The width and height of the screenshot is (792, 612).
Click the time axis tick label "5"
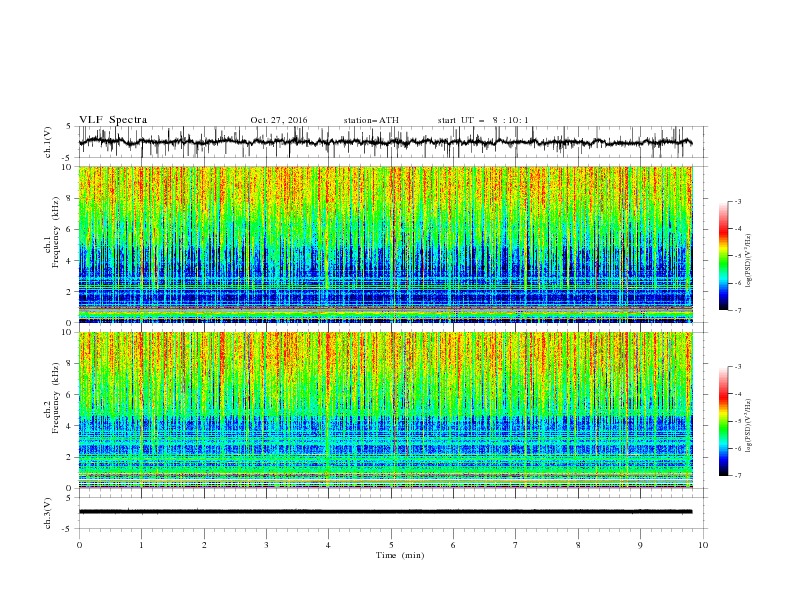[x=391, y=545]
